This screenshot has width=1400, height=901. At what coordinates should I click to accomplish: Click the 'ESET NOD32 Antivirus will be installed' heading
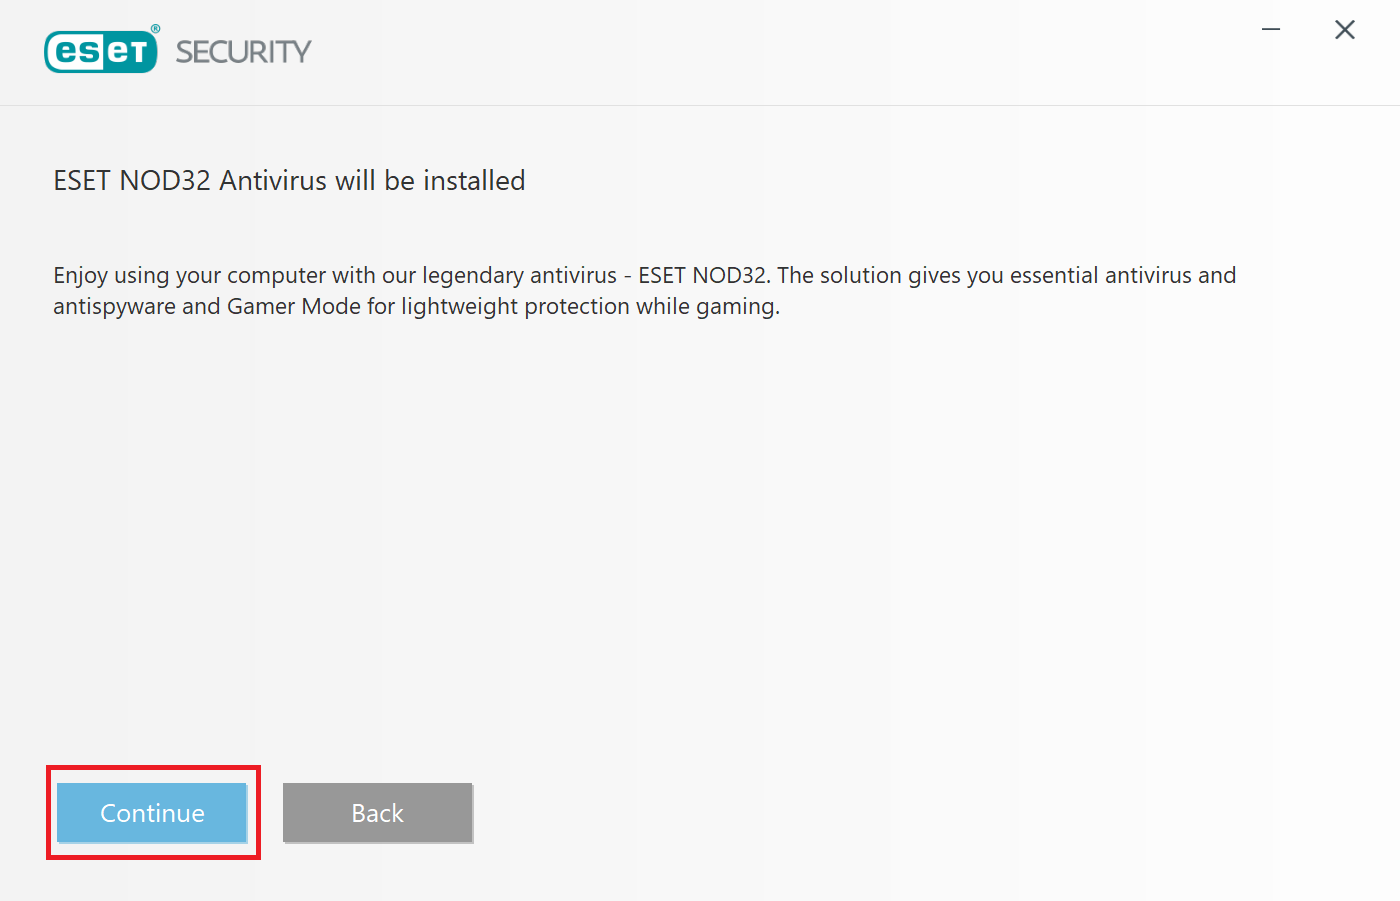coord(289,181)
